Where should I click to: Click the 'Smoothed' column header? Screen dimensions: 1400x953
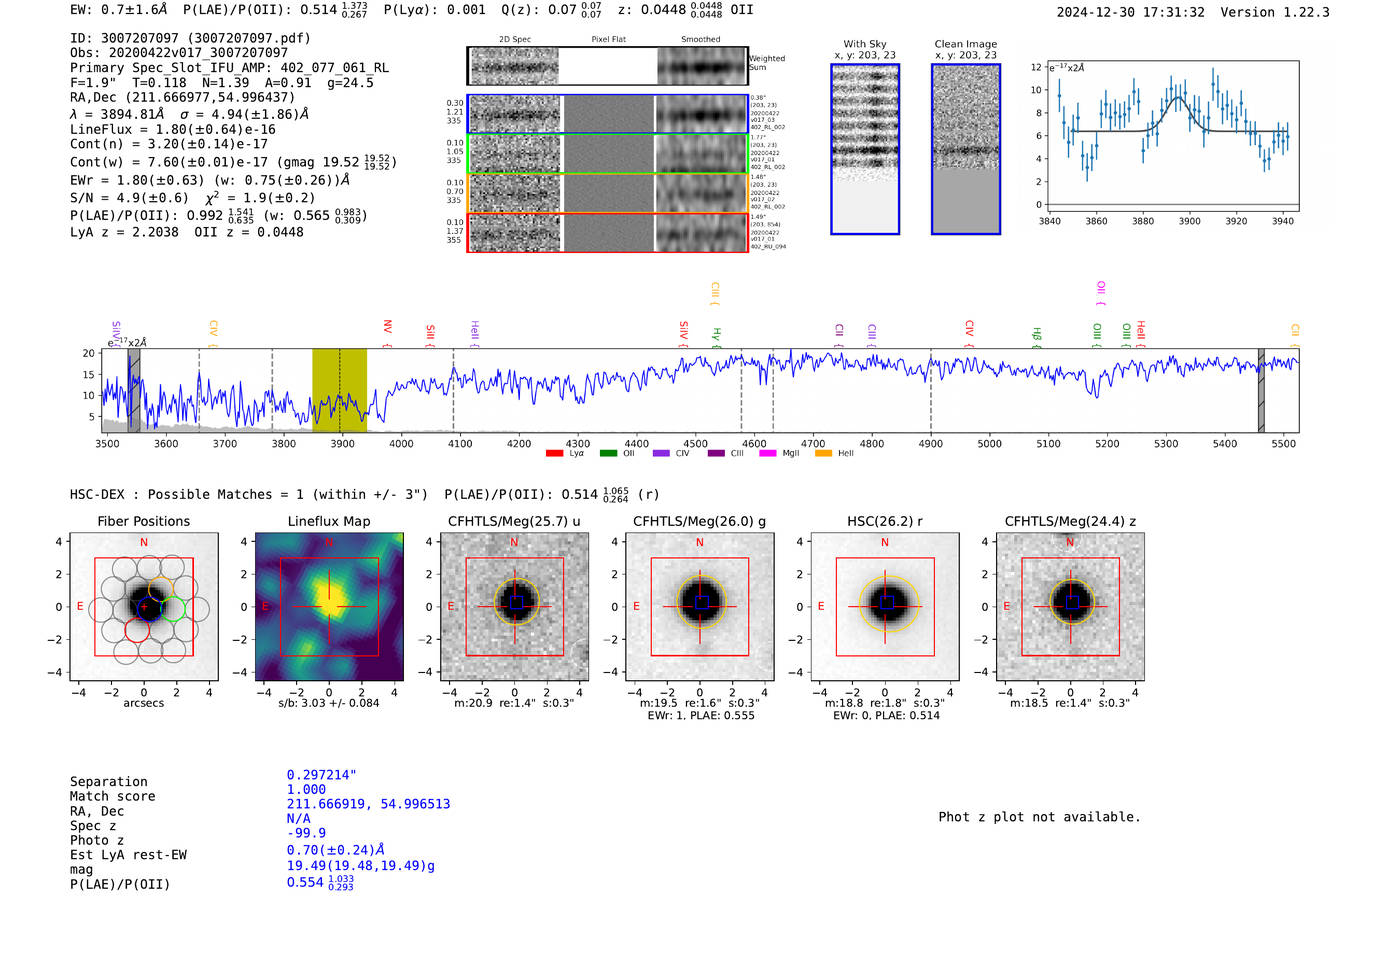701,39
